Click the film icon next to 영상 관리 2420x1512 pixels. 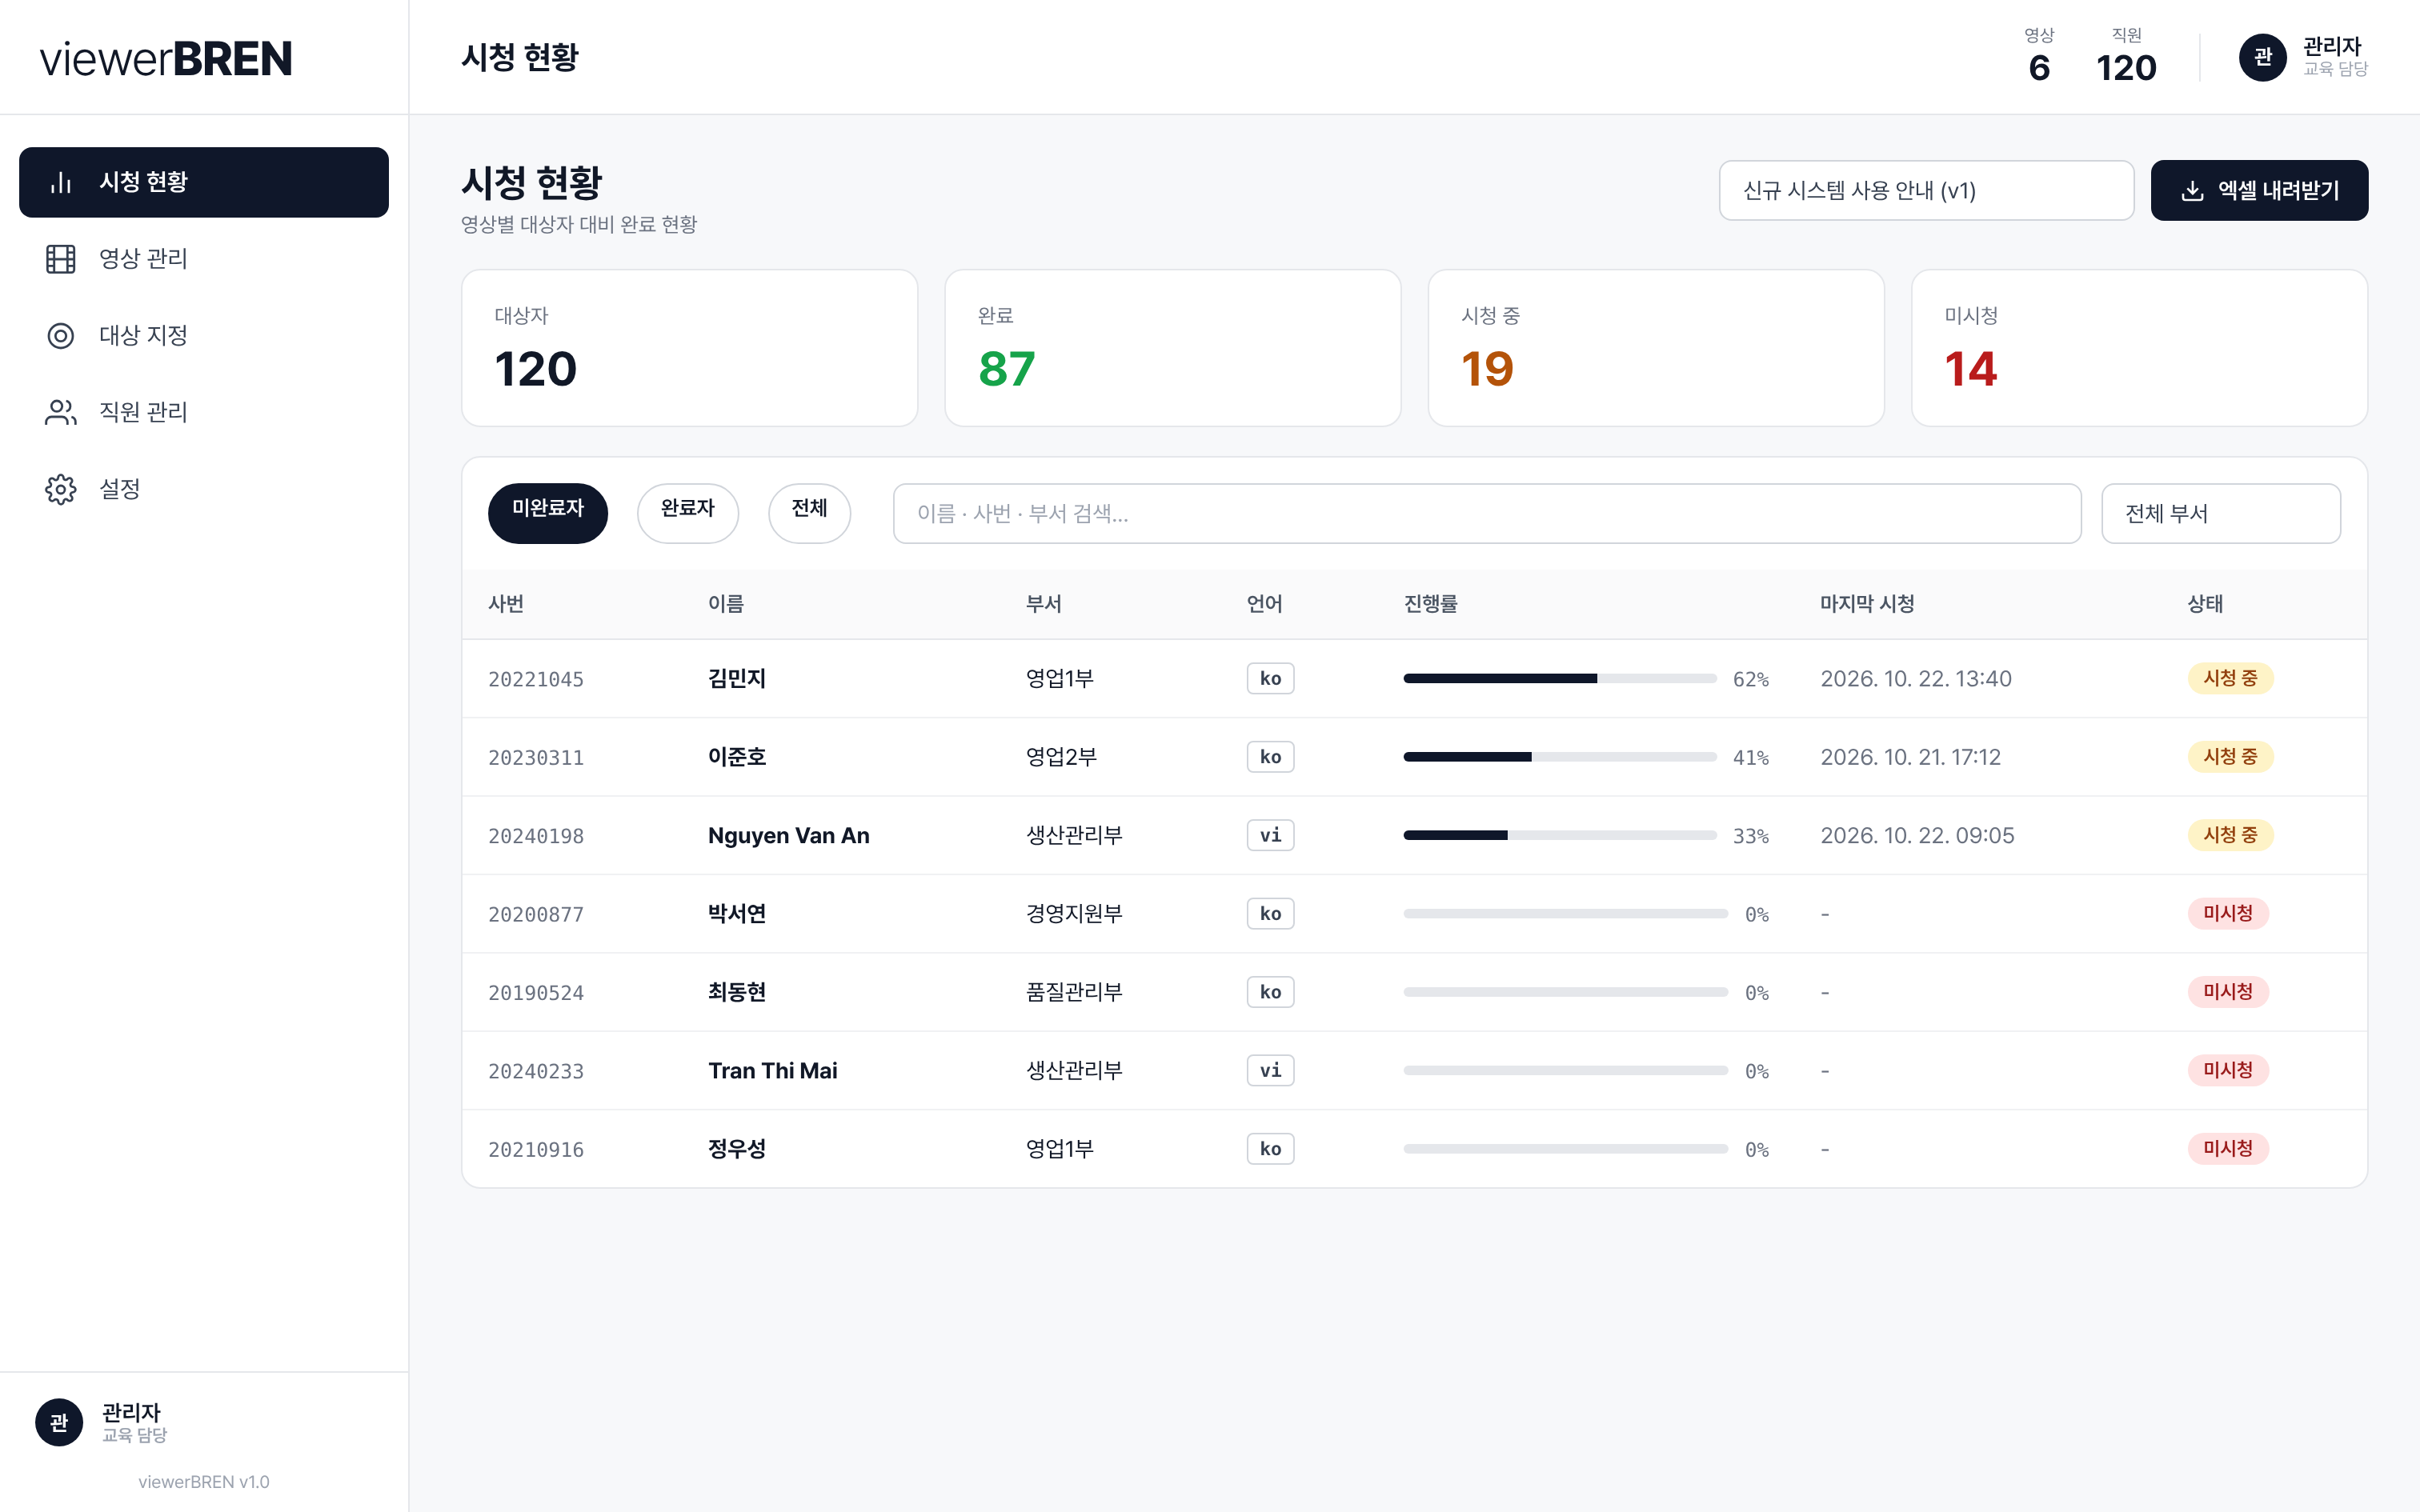[x=61, y=259]
